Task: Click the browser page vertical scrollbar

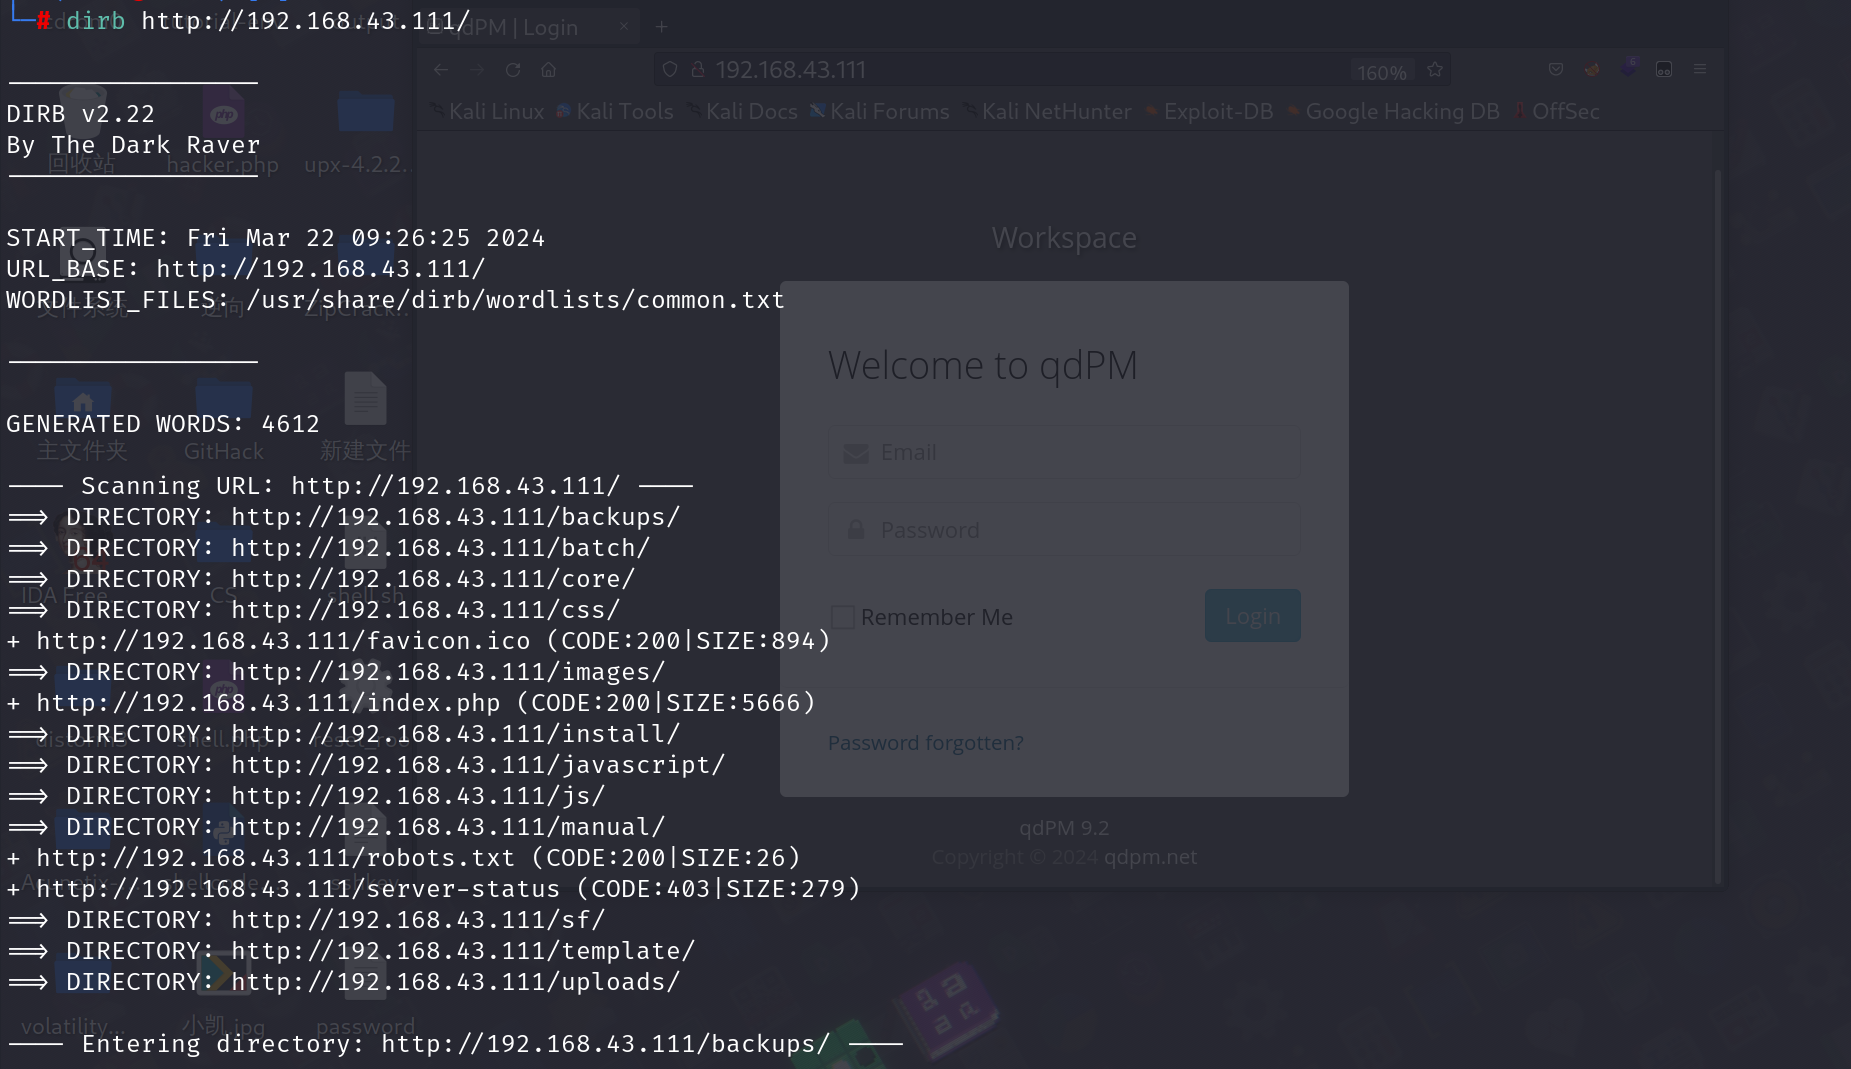Action: pyautogui.click(x=1718, y=525)
